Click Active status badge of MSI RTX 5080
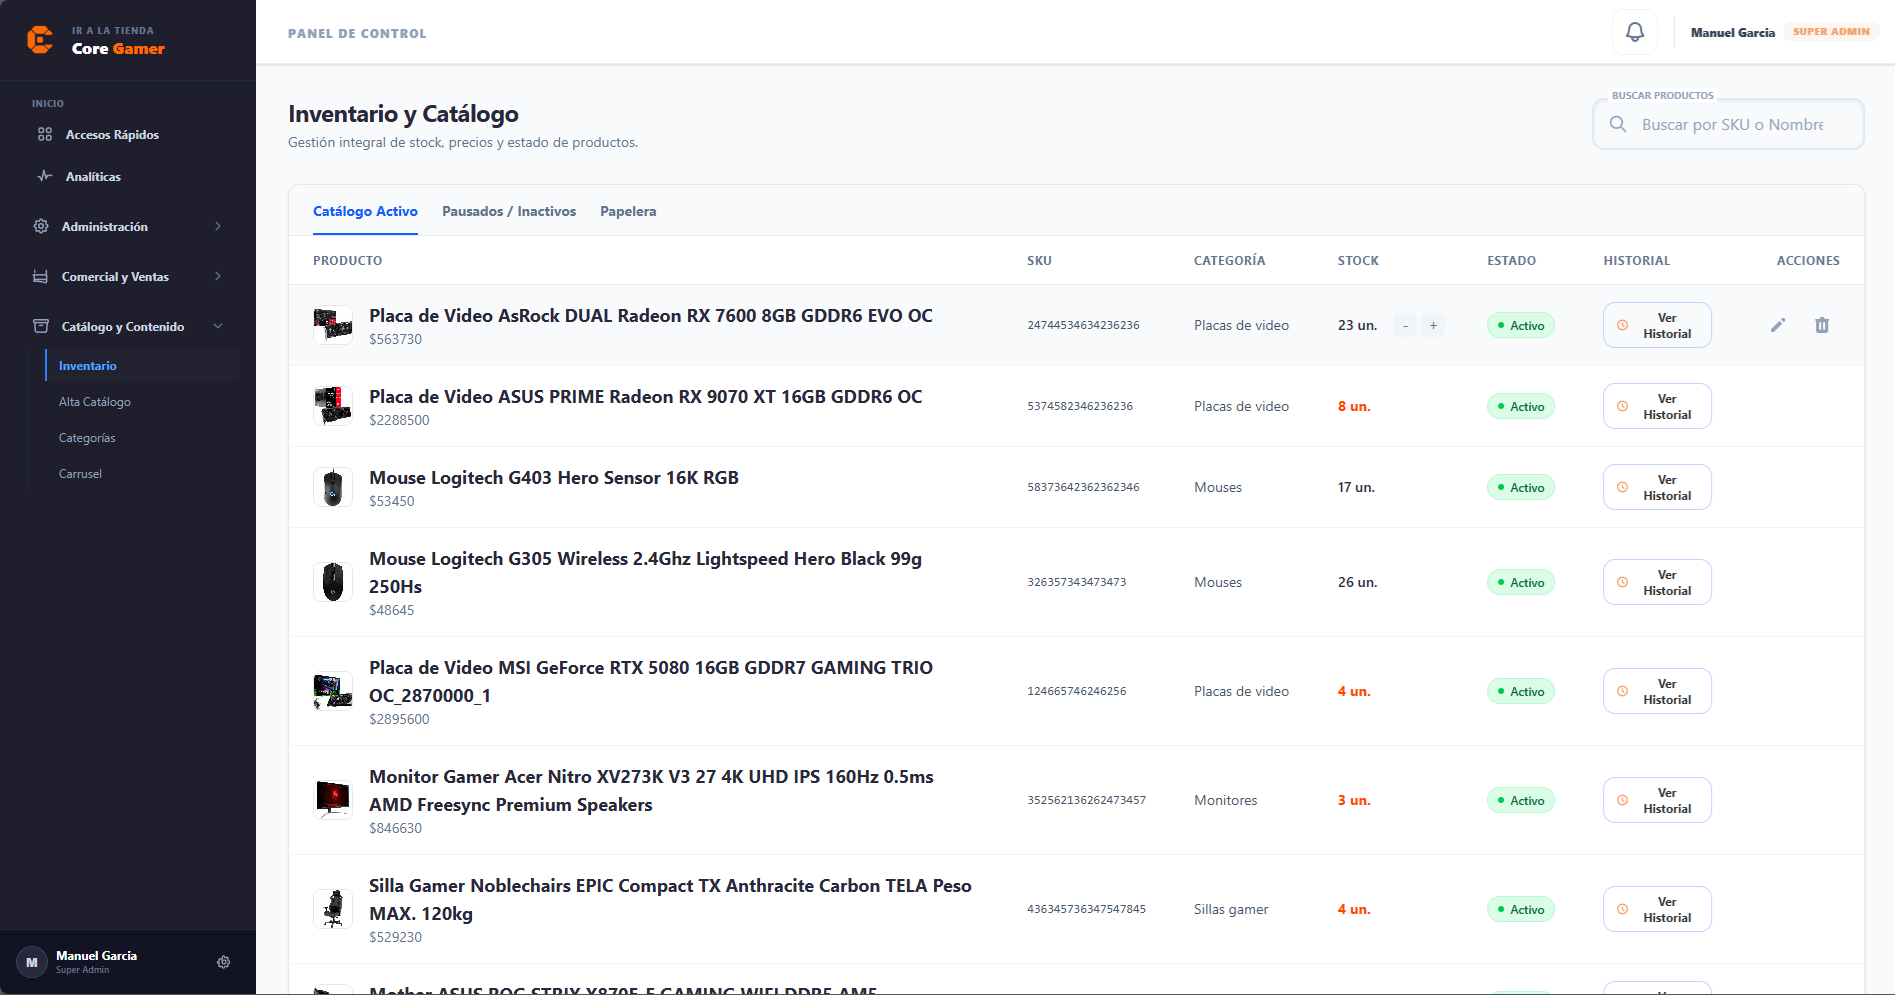 (x=1521, y=691)
